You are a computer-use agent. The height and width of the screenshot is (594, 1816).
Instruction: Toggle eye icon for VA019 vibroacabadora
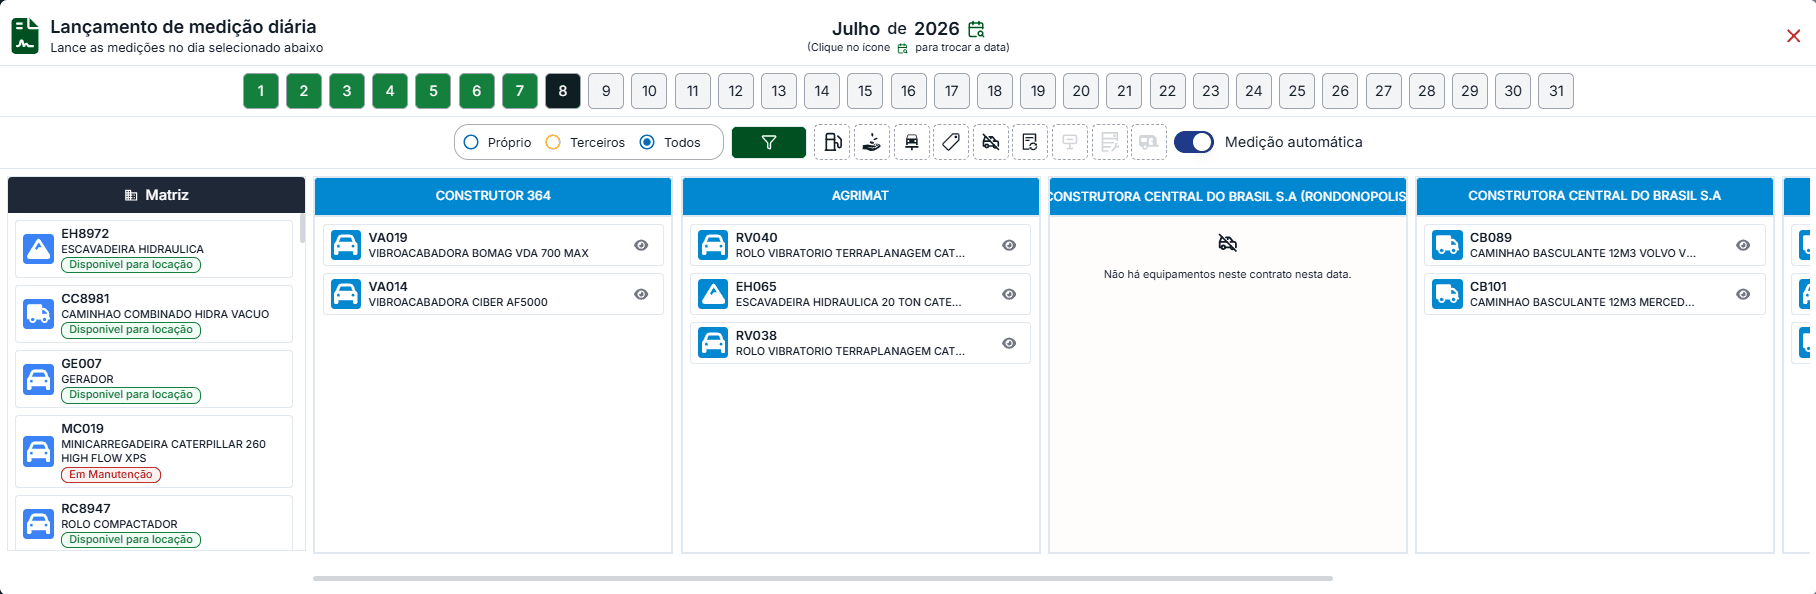641,245
